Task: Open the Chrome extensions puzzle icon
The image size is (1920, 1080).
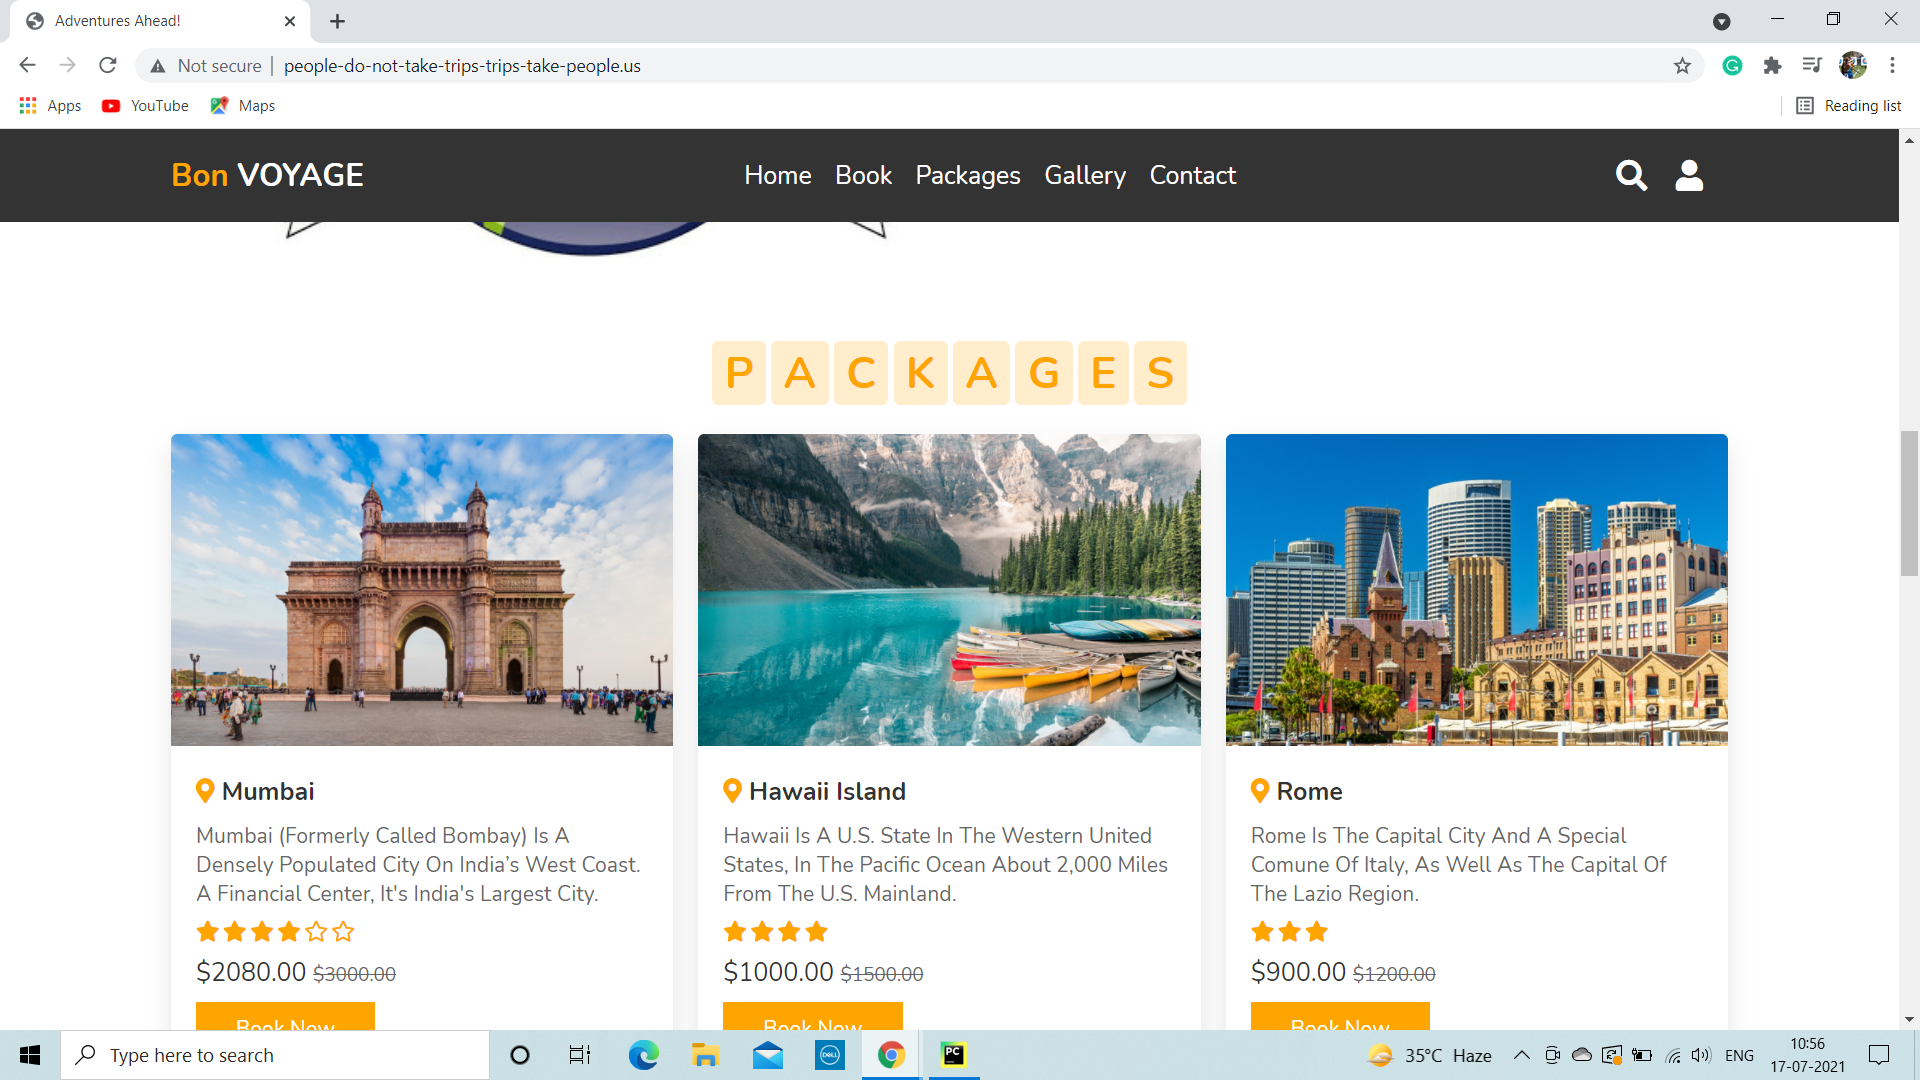Action: coord(1772,66)
